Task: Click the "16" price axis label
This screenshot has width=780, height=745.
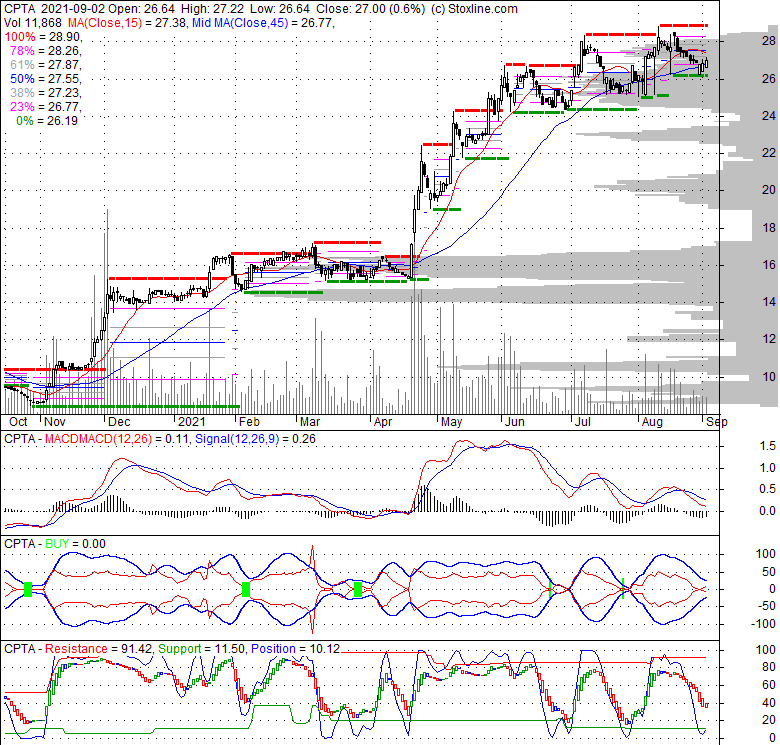Action: (x=769, y=265)
